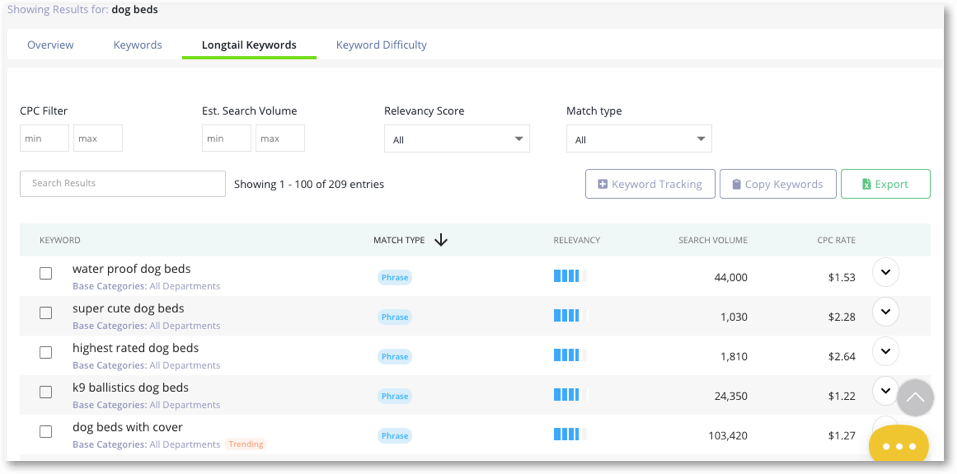This screenshot has width=957, height=474.
Task: Click the Phrase tag for 'super cute dog beds'
Action: 394,317
